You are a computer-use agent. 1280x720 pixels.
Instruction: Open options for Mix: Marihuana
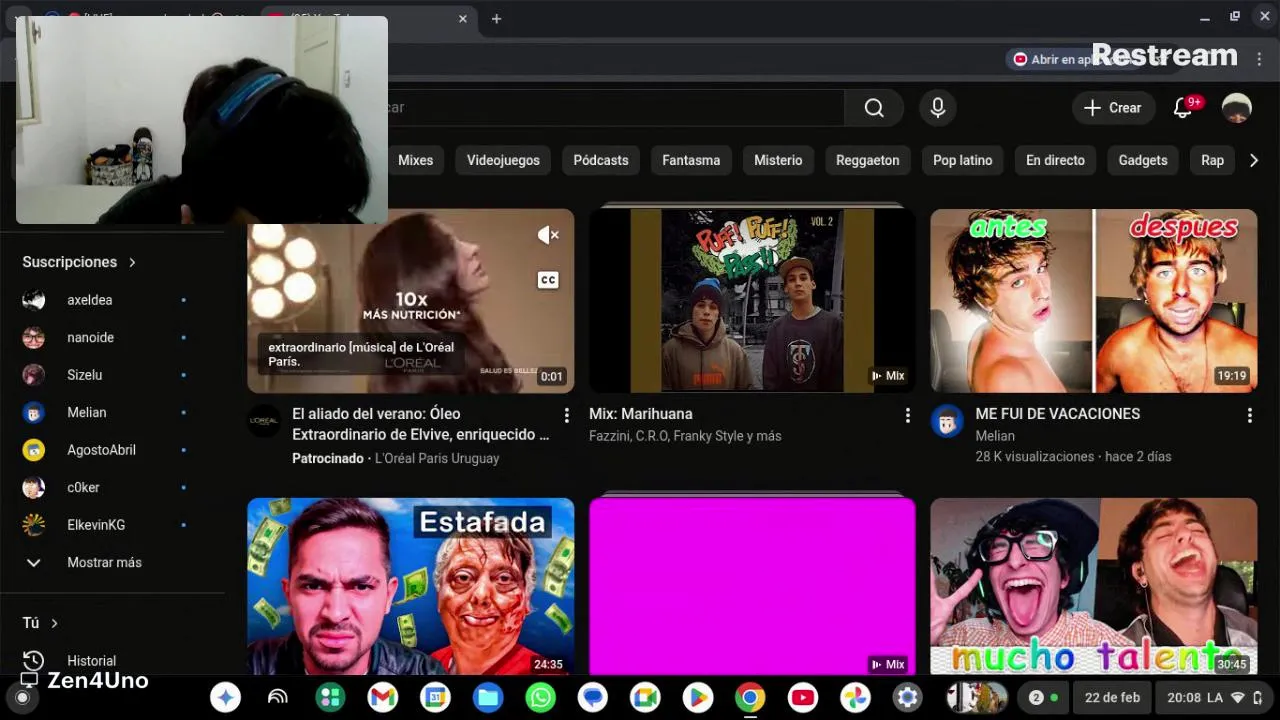(907, 415)
